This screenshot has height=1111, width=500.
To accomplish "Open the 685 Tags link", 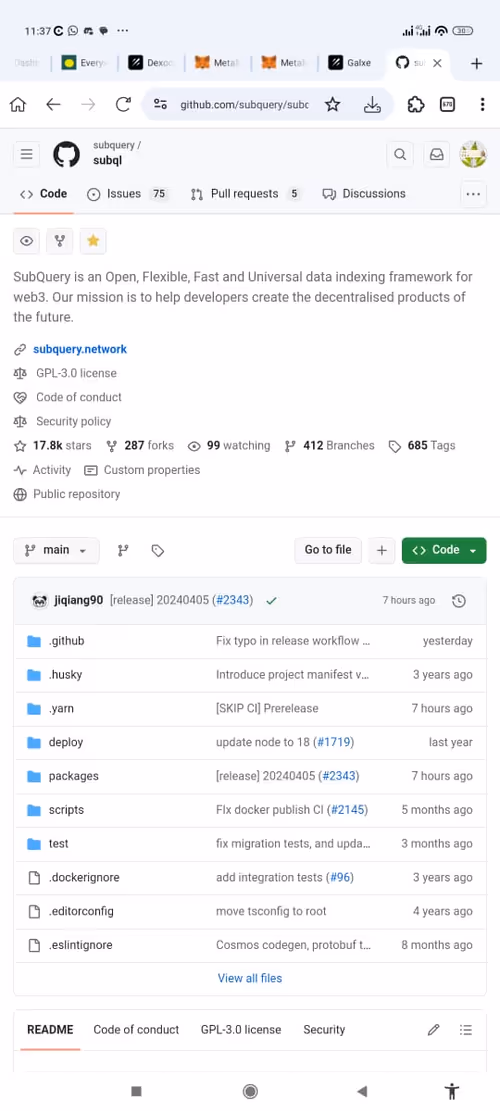I will click(422, 446).
